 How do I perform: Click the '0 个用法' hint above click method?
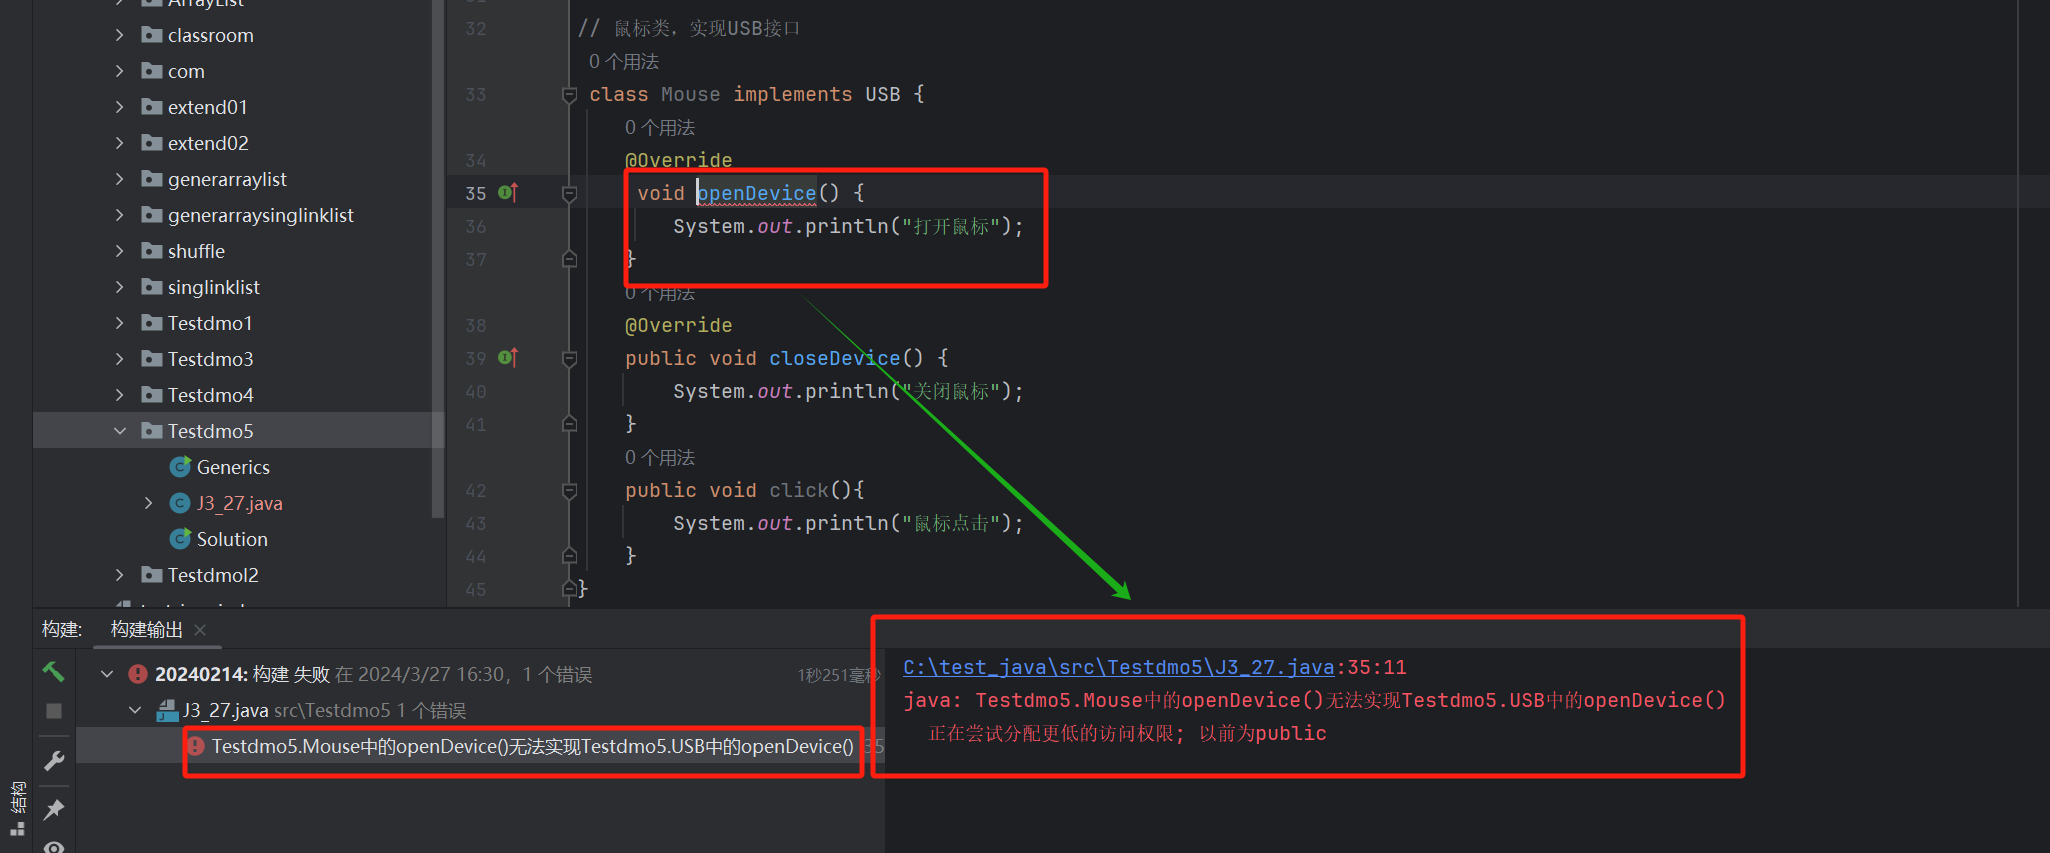click(659, 457)
